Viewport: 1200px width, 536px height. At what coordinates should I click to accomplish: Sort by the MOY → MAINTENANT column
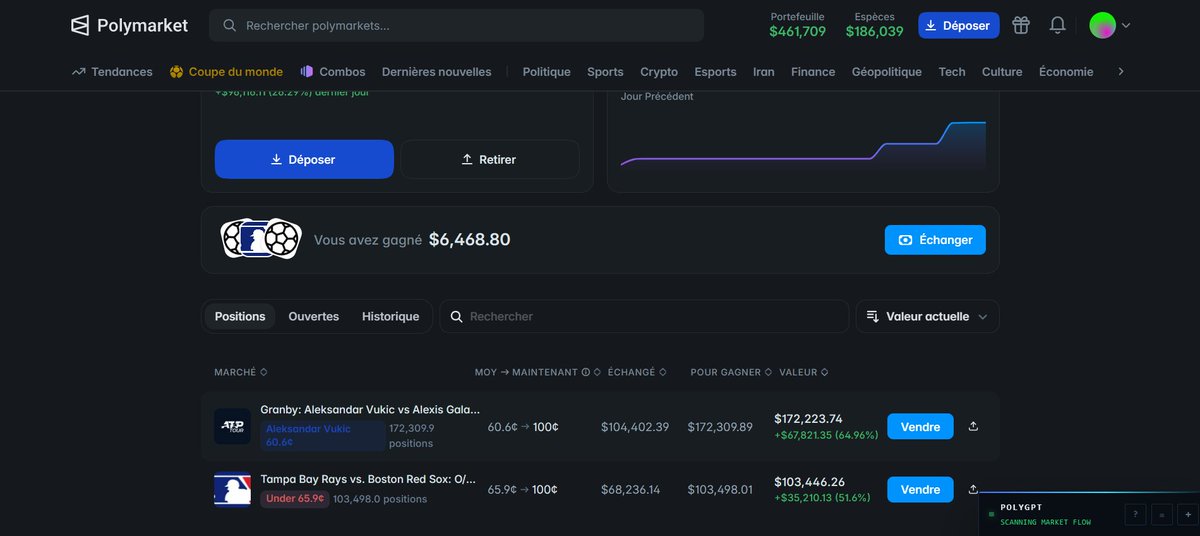click(x=537, y=372)
